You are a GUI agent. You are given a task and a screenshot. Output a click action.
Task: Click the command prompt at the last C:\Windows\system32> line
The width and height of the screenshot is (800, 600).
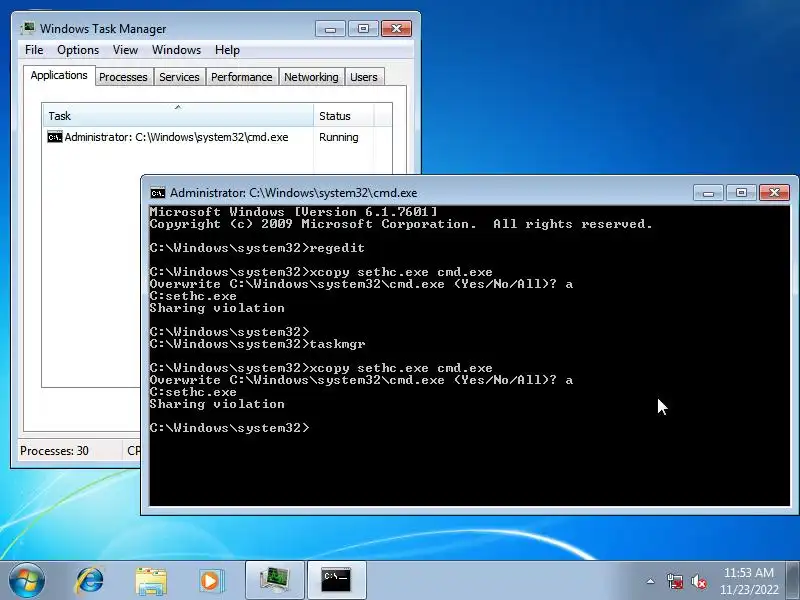coord(230,428)
